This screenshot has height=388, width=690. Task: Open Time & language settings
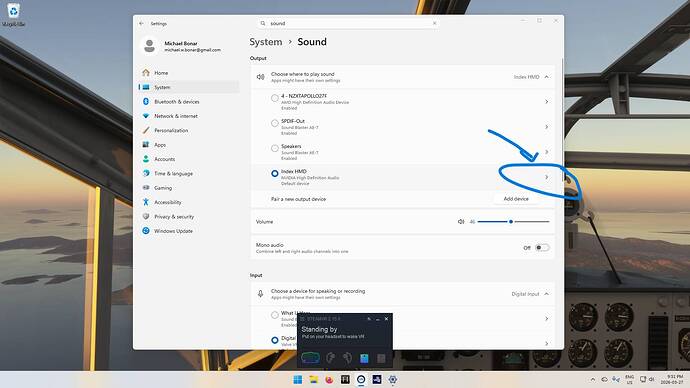(189, 174)
